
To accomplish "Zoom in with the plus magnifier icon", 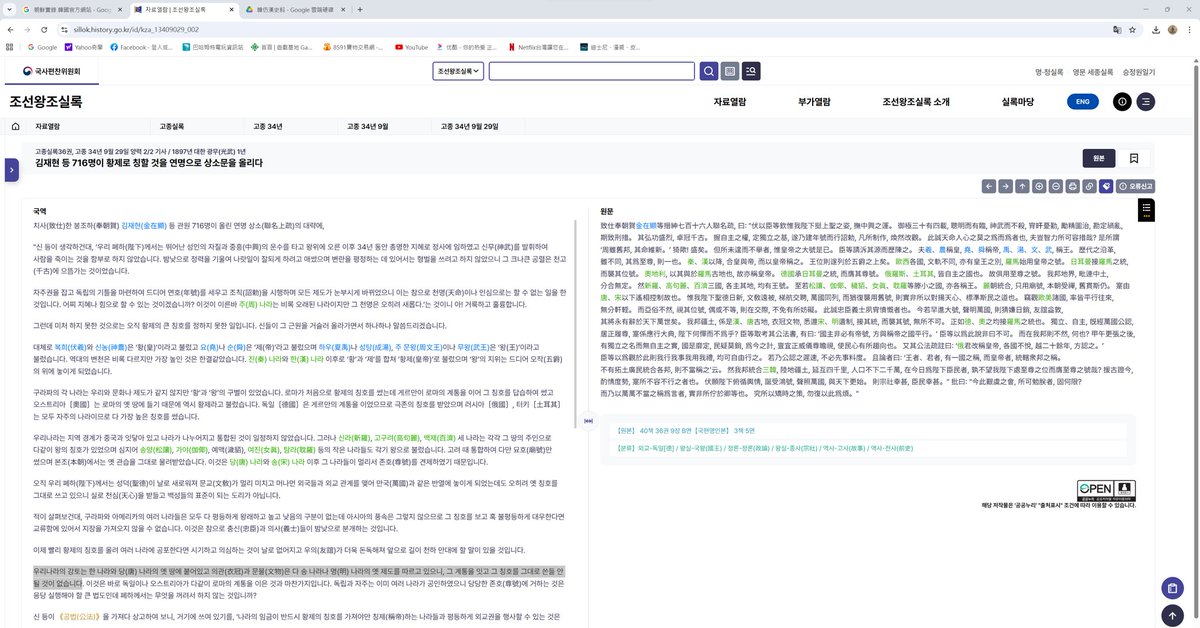I will pyautogui.click(x=1038, y=186).
